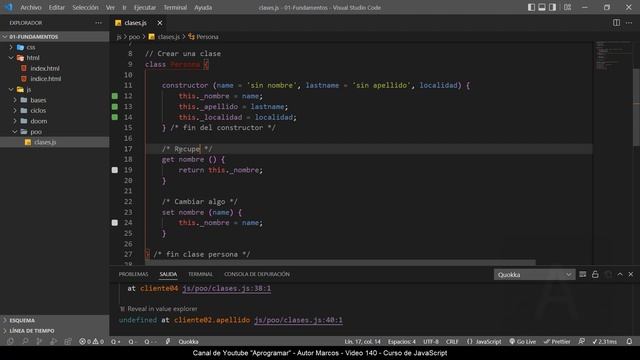The width and height of the screenshot is (640, 360).
Task: Close the clases.js editor tab
Action: [x=160, y=23]
